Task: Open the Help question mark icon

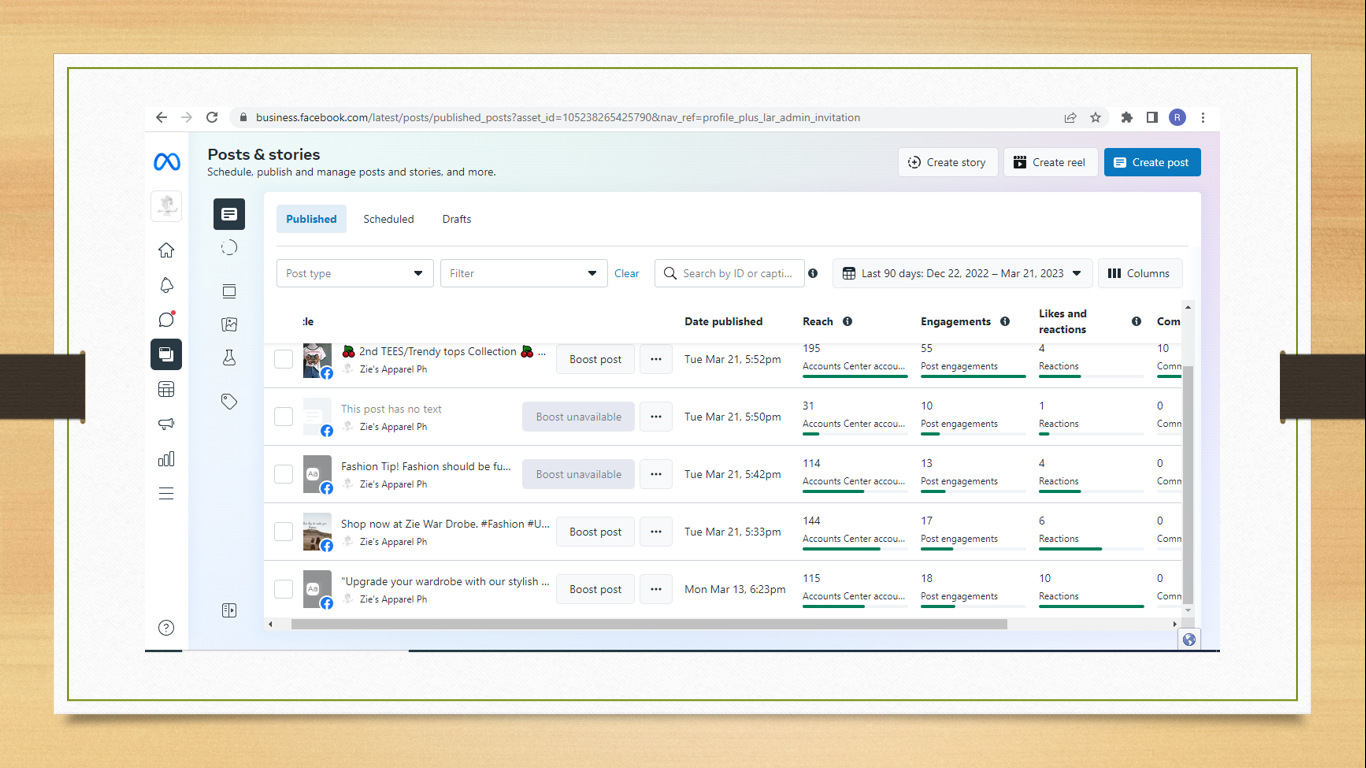Action: click(x=166, y=628)
